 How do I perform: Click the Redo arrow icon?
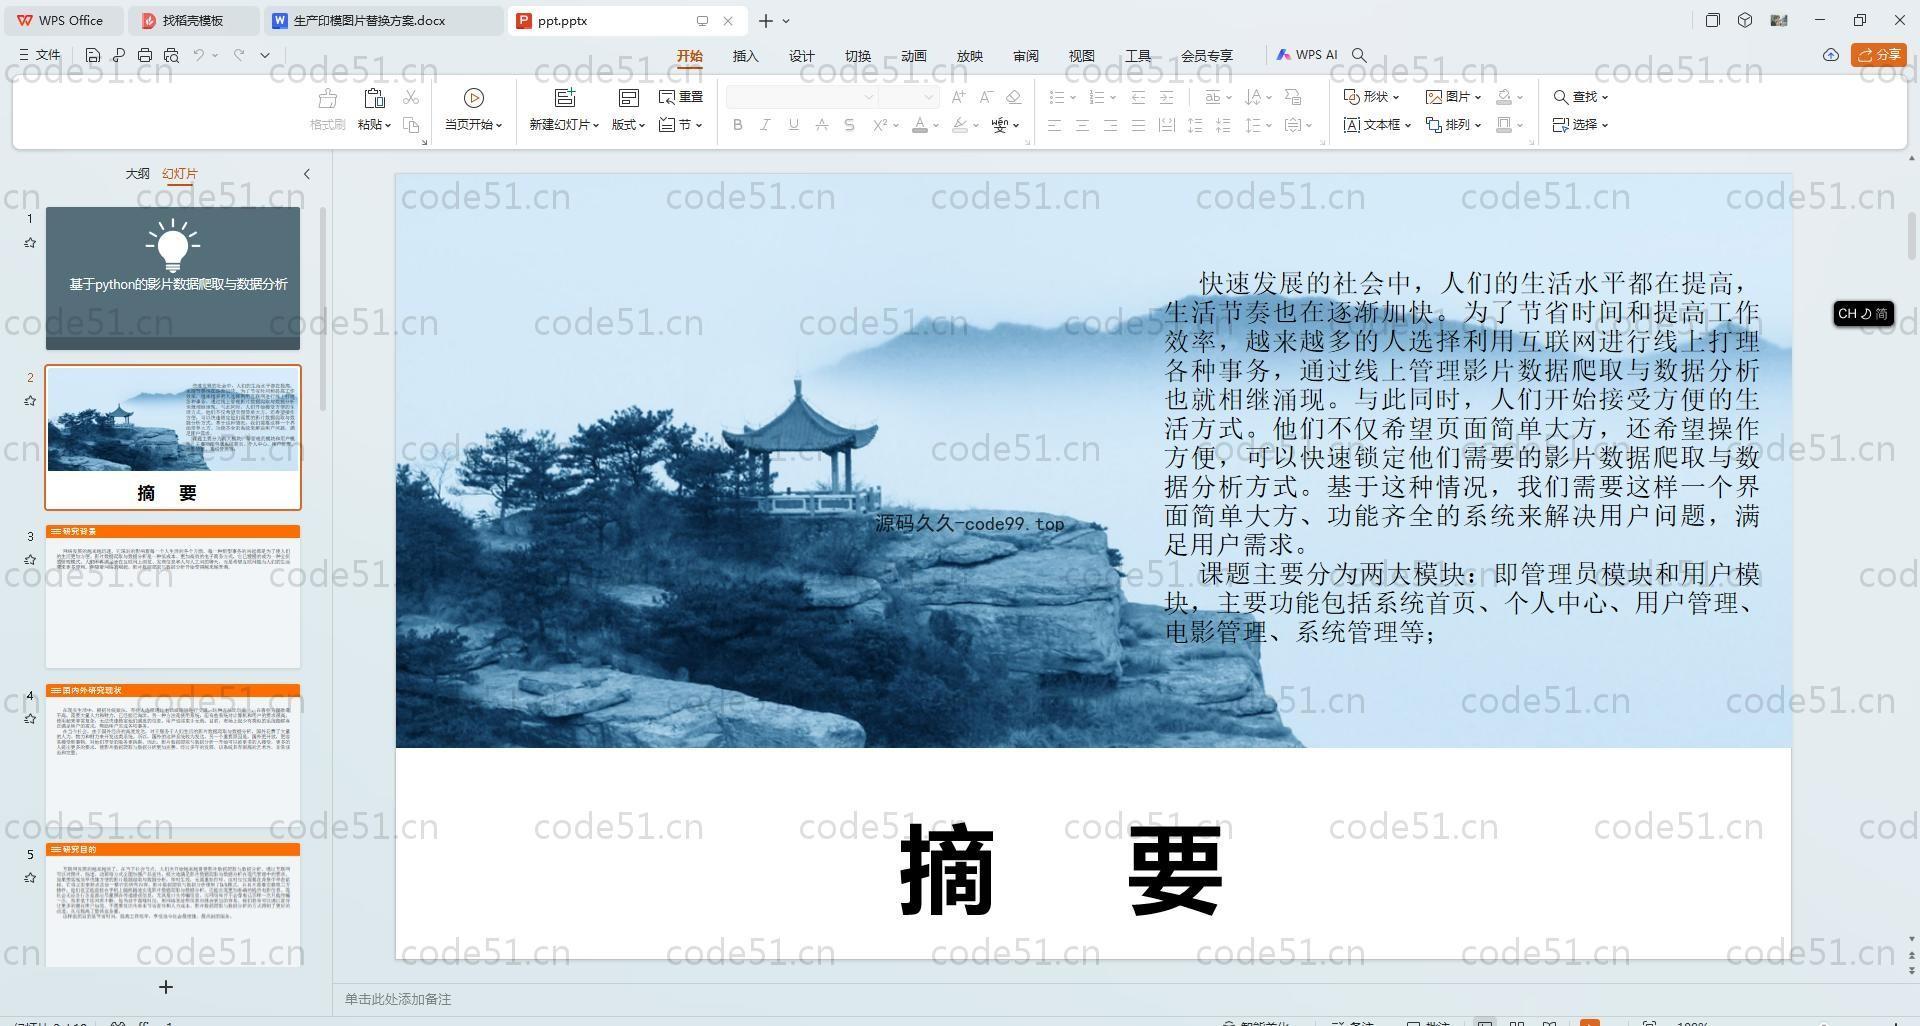[x=239, y=55]
